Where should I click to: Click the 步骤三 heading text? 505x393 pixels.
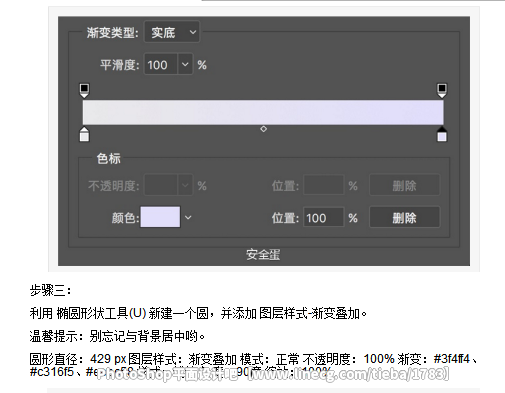click(50, 290)
